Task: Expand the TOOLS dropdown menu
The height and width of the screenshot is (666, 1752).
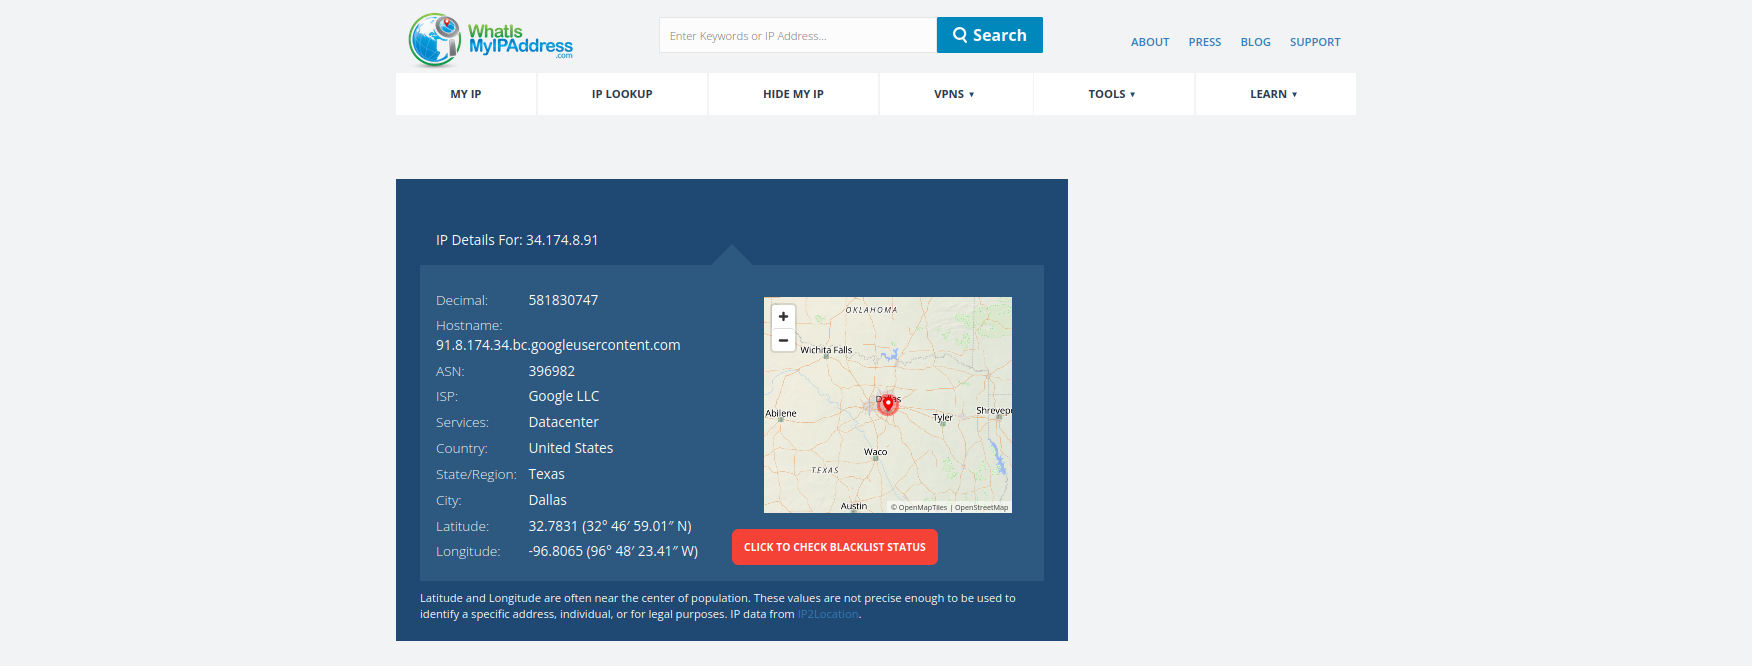Action: click(x=1113, y=94)
